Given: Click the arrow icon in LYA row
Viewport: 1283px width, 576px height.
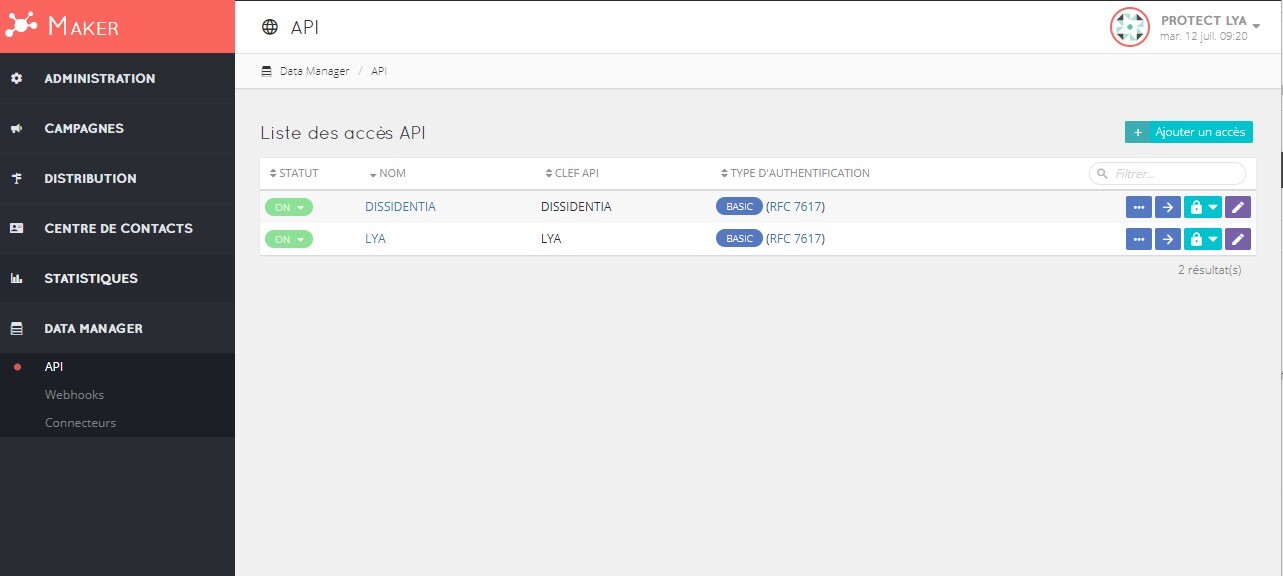Looking at the screenshot, I should coord(1167,239).
